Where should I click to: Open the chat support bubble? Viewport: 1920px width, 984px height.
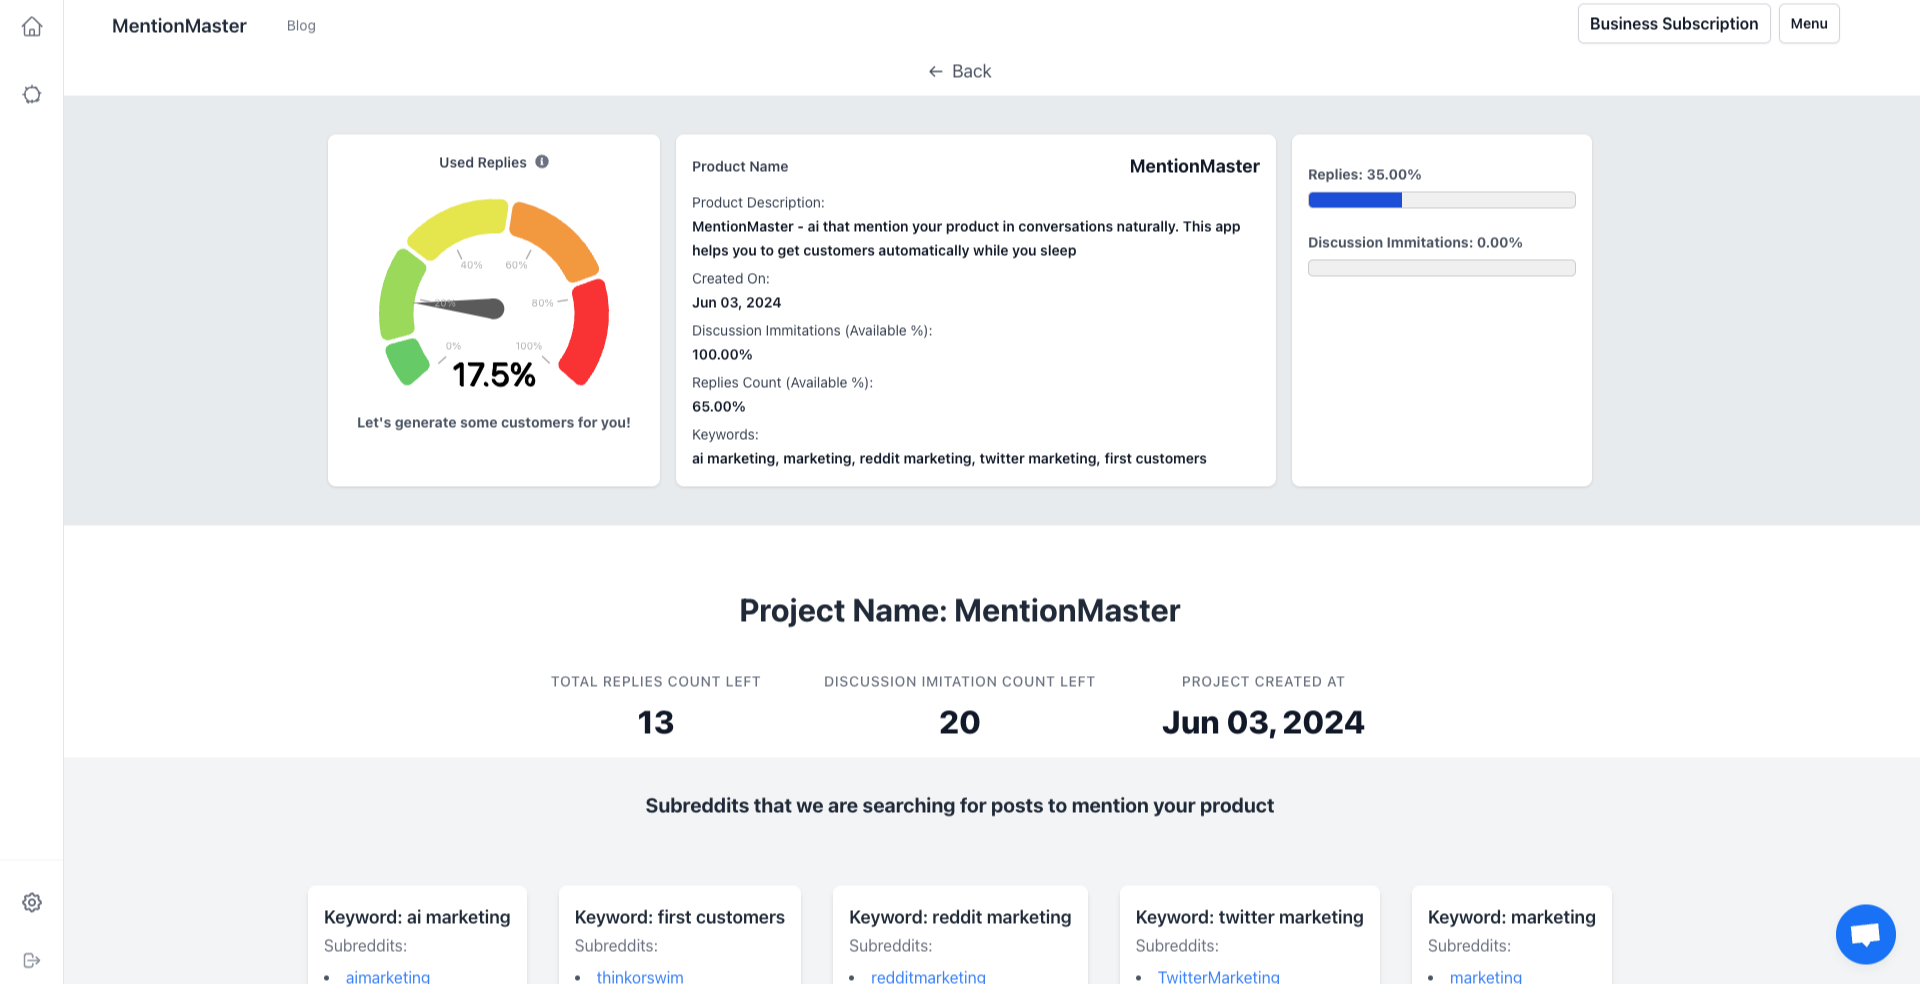tap(1865, 934)
